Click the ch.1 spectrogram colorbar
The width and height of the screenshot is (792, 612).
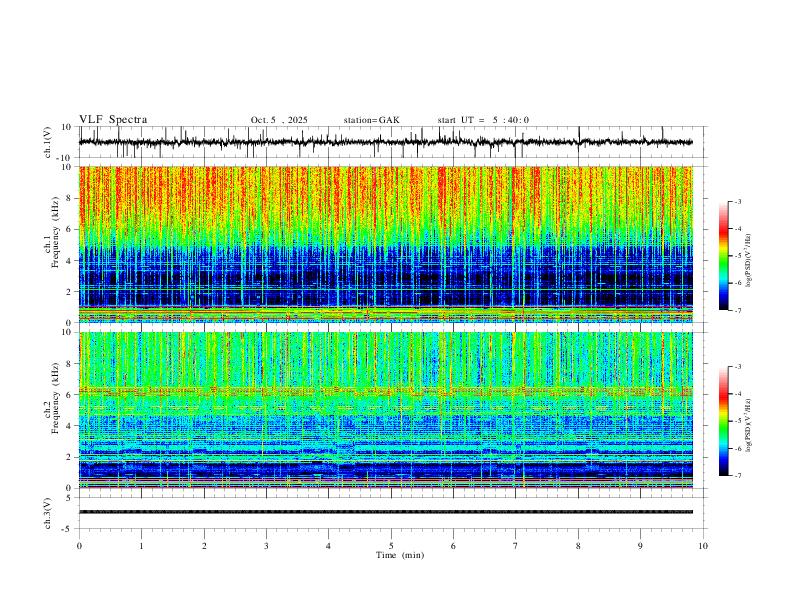pos(723,256)
